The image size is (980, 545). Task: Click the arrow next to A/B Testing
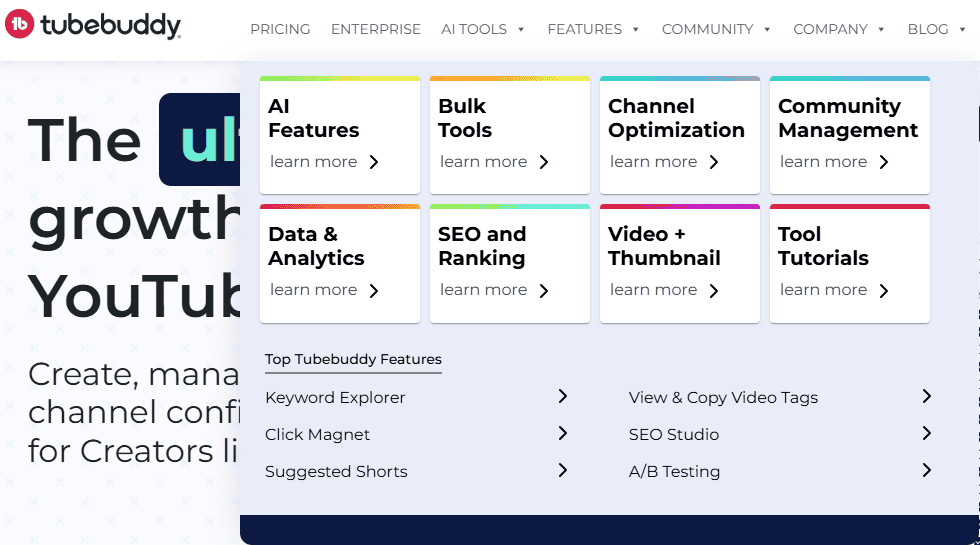click(x=926, y=470)
